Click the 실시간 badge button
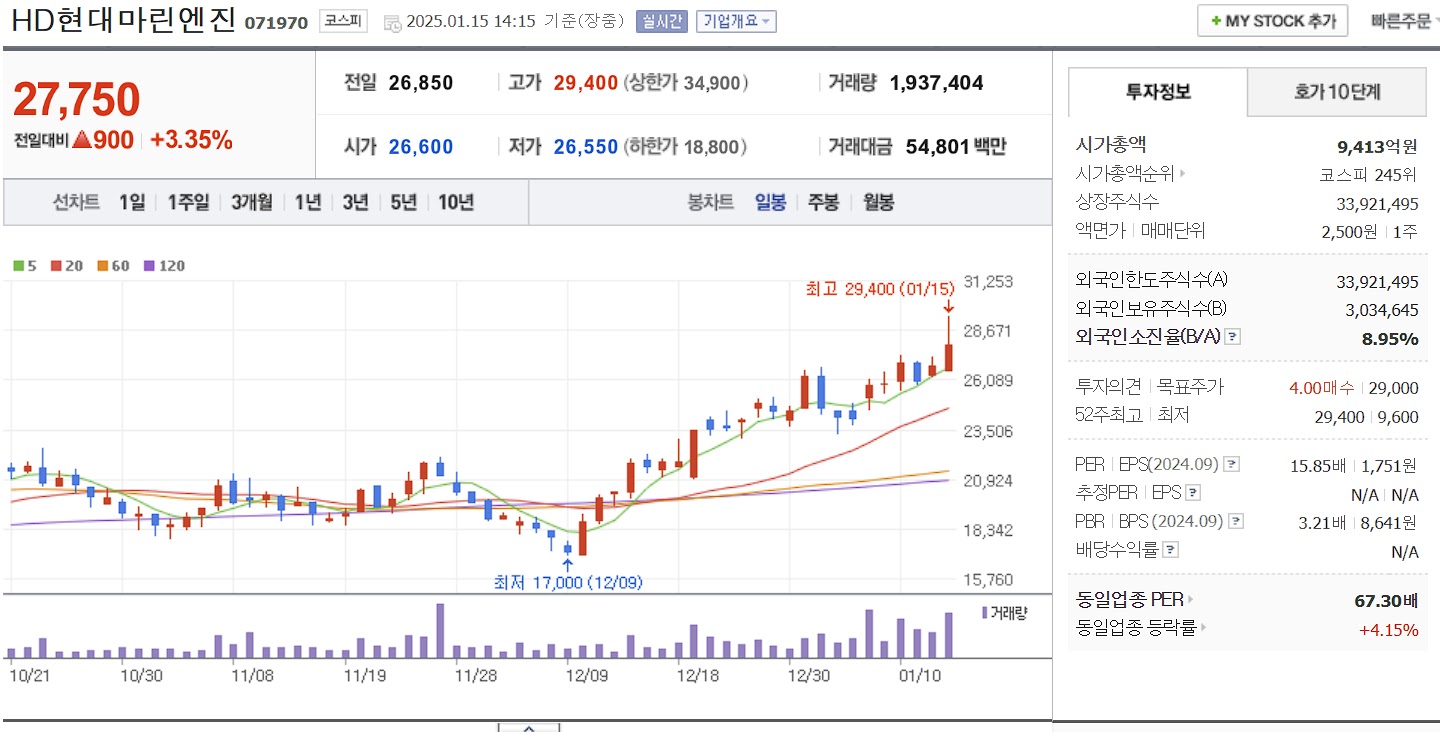This screenshot has height=732, width=1440. [x=661, y=21]
